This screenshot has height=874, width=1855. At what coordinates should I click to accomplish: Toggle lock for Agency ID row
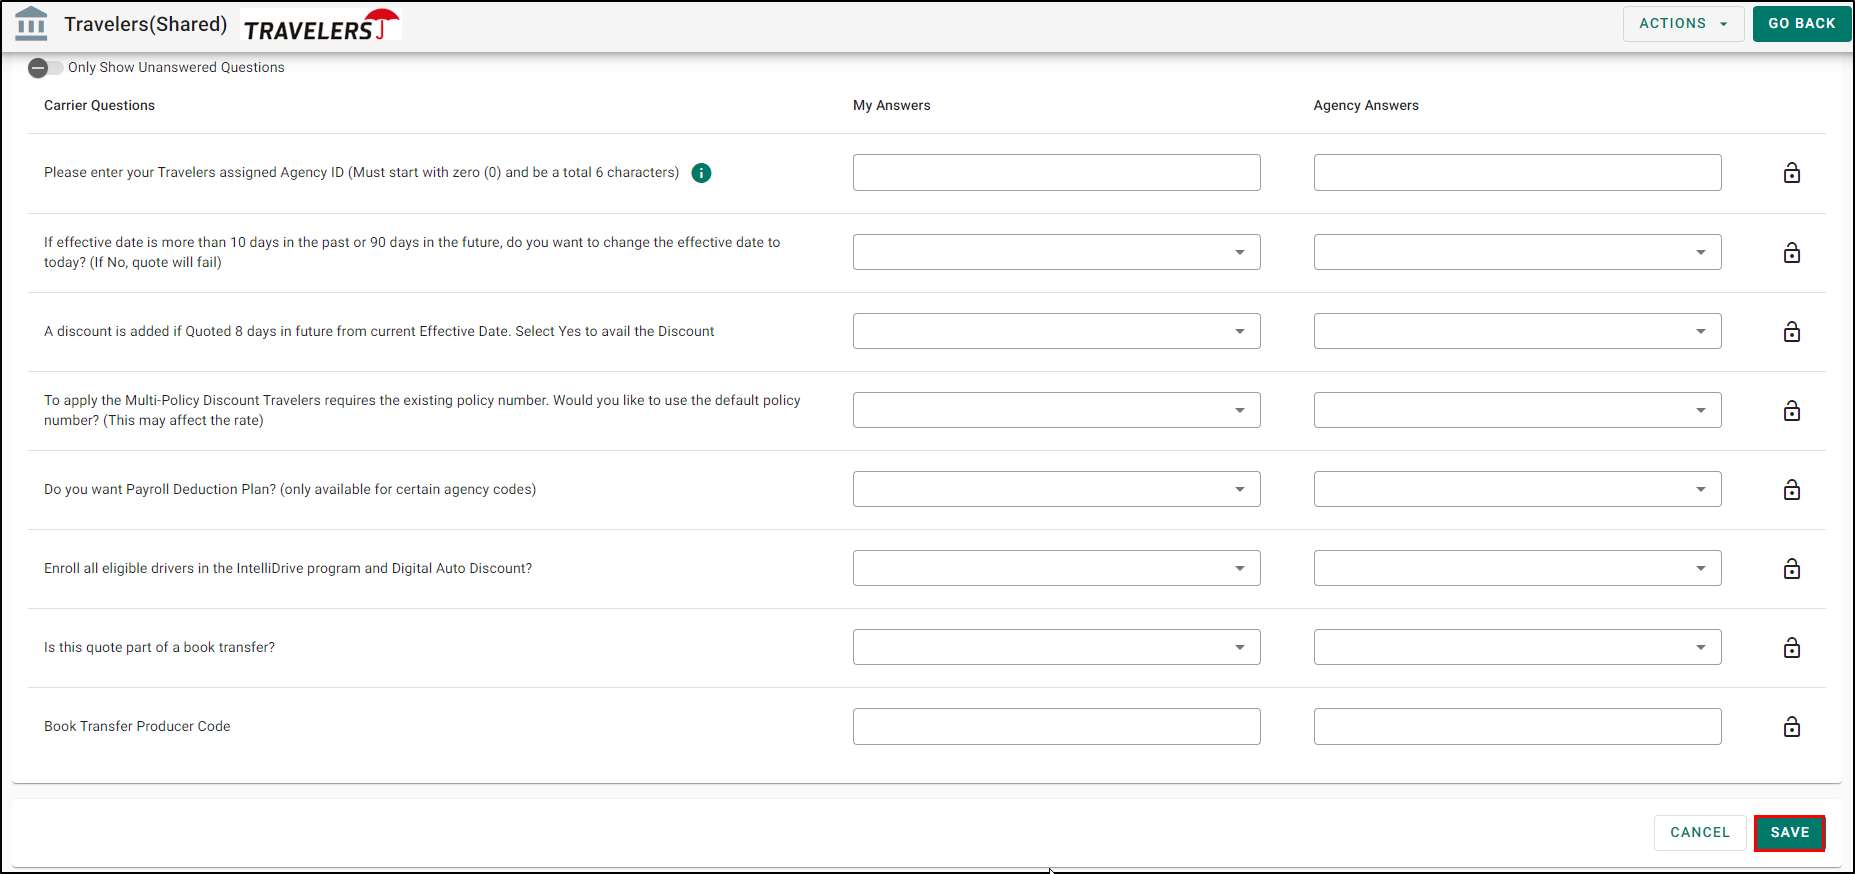1792,173
